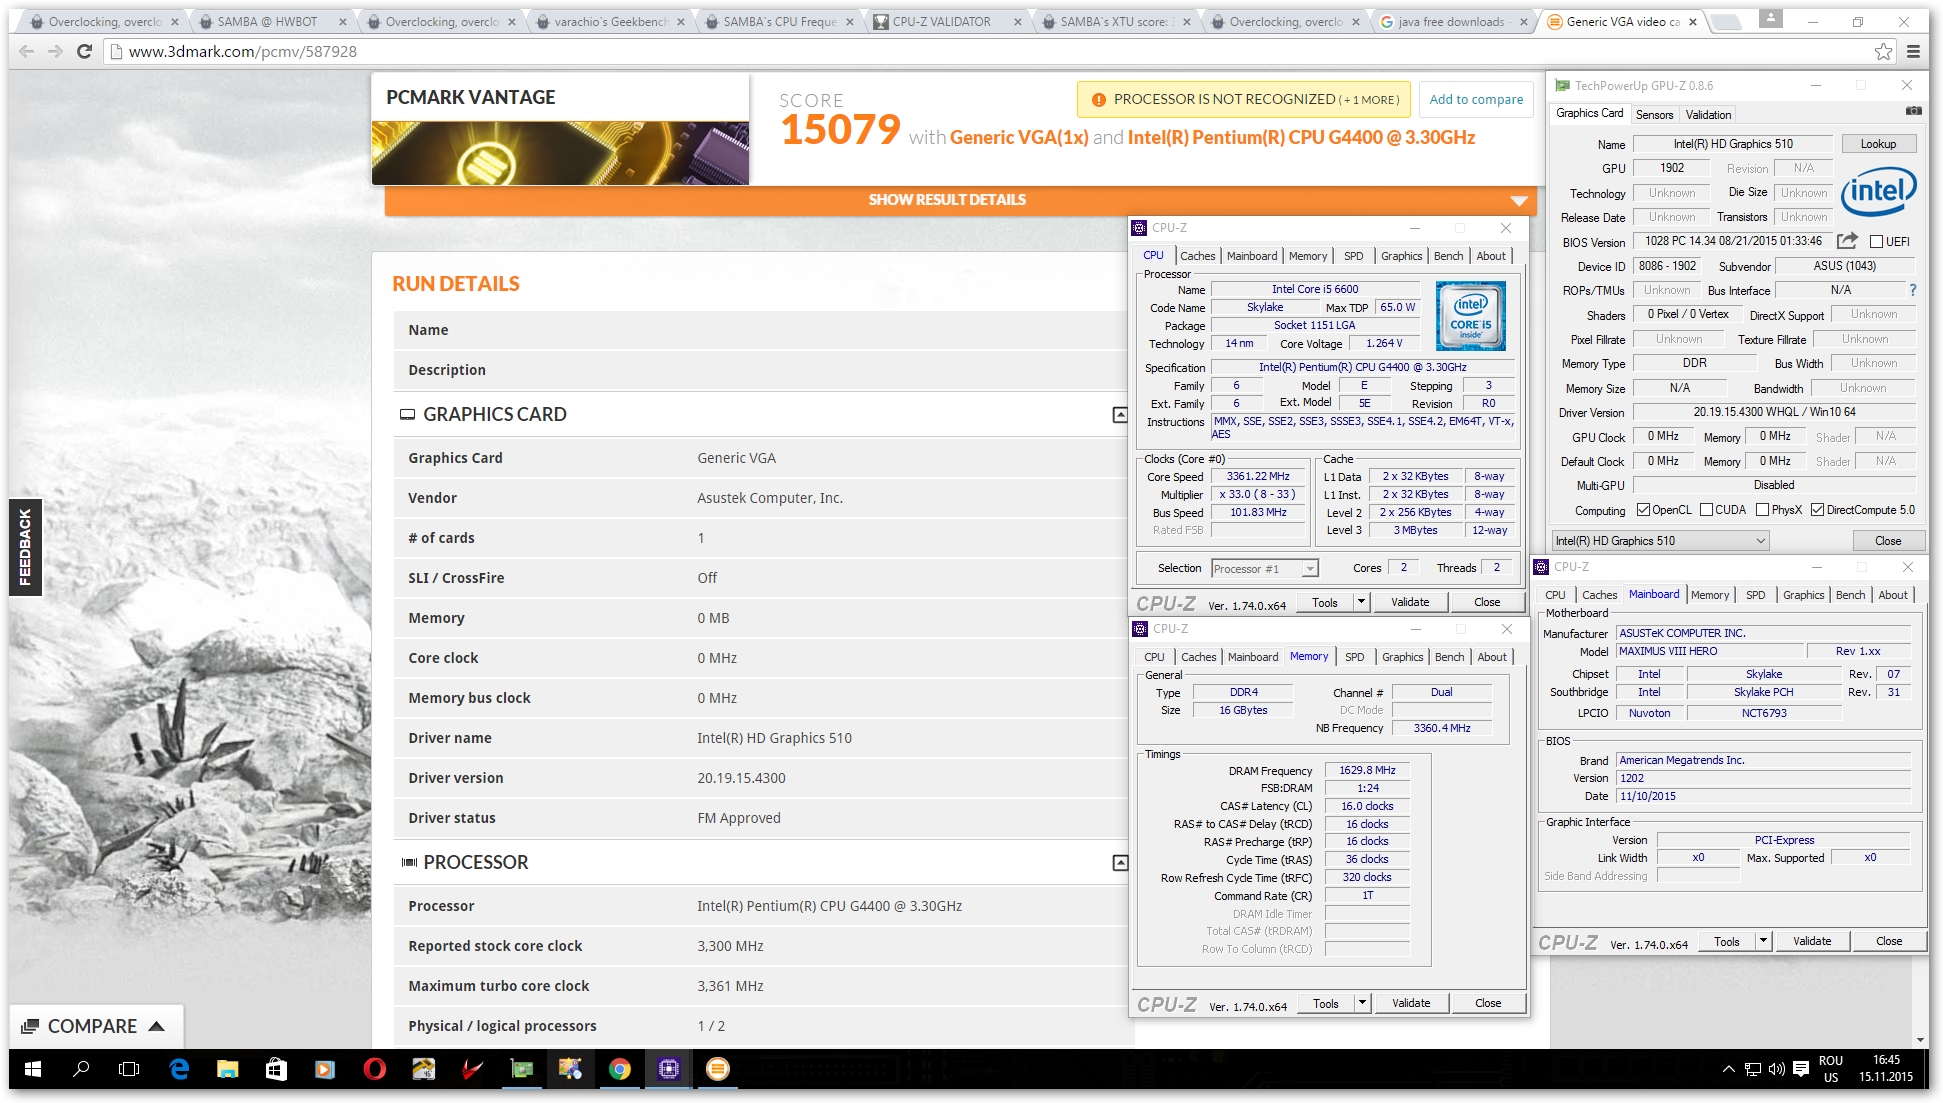1943x1103 pixels.
Task: Expand SHOW RESULT DETAILS bar
Action: pyautogui.click(x=960, y=200)
